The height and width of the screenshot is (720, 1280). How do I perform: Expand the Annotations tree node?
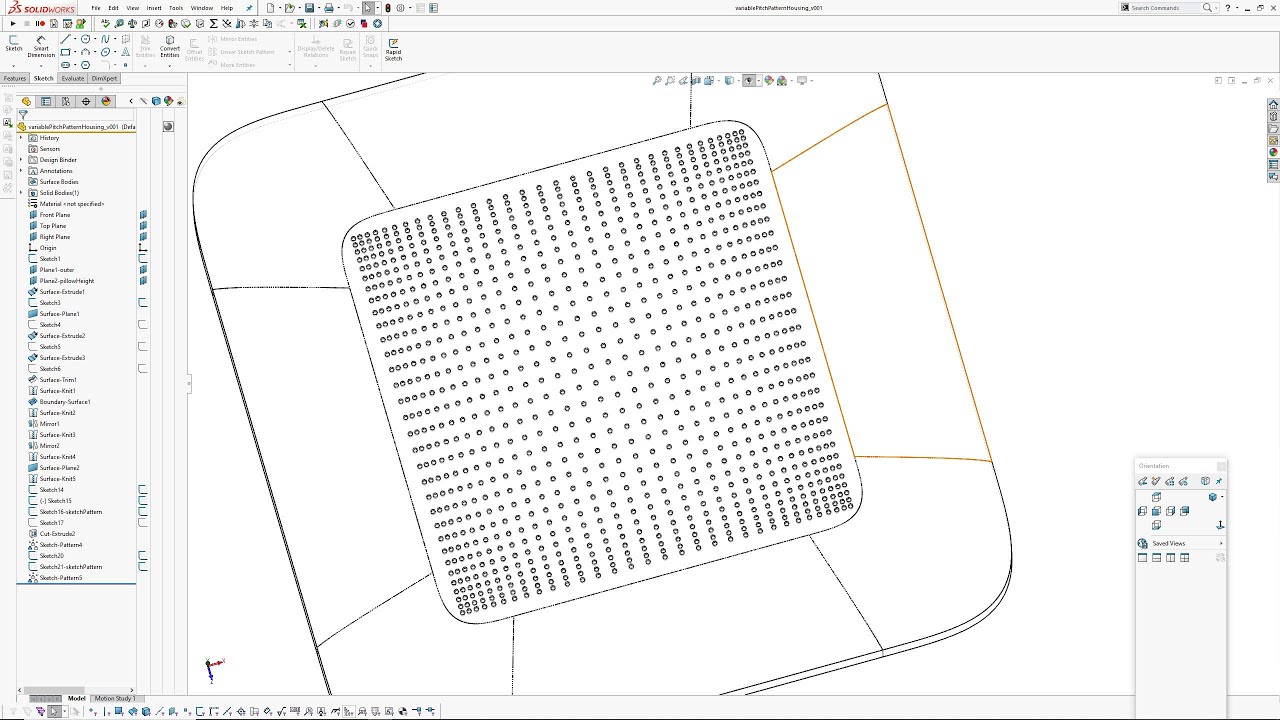click(x=21, y=171)
